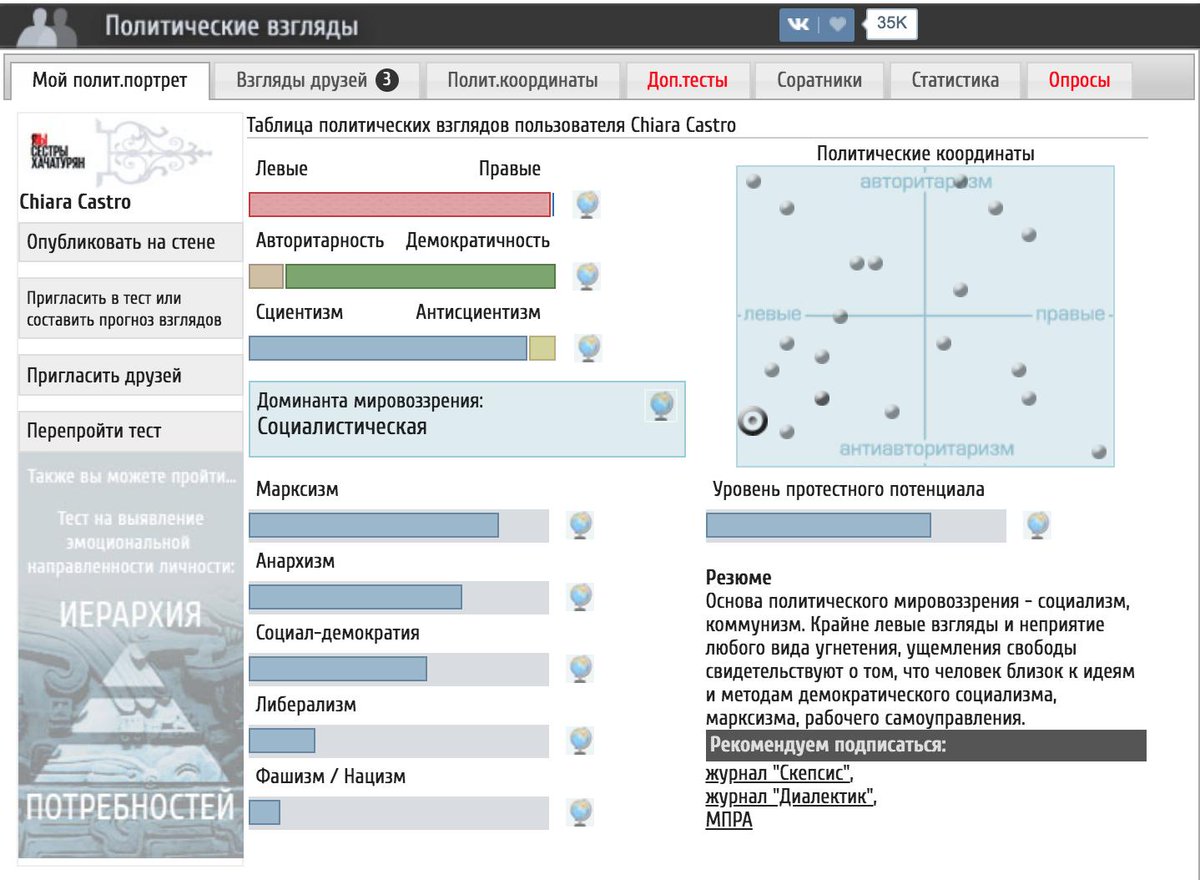This screenshot has width=1200, height=880.
Task: Open the Опросы tab
Action: click(x=1079, y=81)
